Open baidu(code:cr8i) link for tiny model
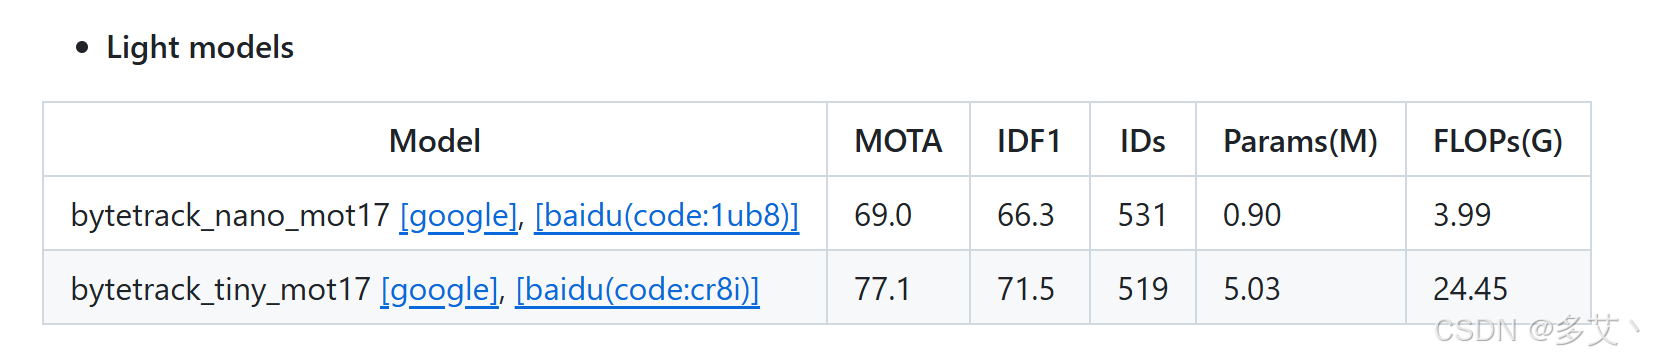1656x360 pixels. pos(638,289)
